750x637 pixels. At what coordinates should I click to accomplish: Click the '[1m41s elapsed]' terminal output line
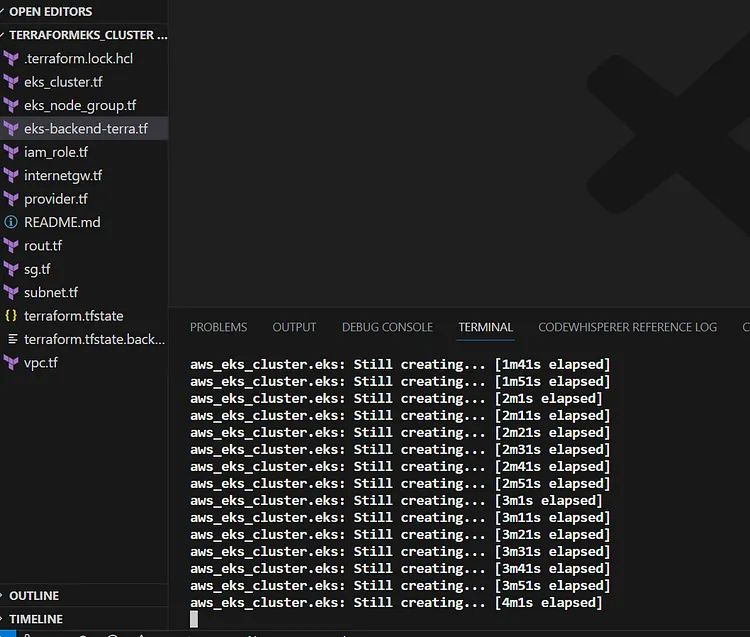400,364
